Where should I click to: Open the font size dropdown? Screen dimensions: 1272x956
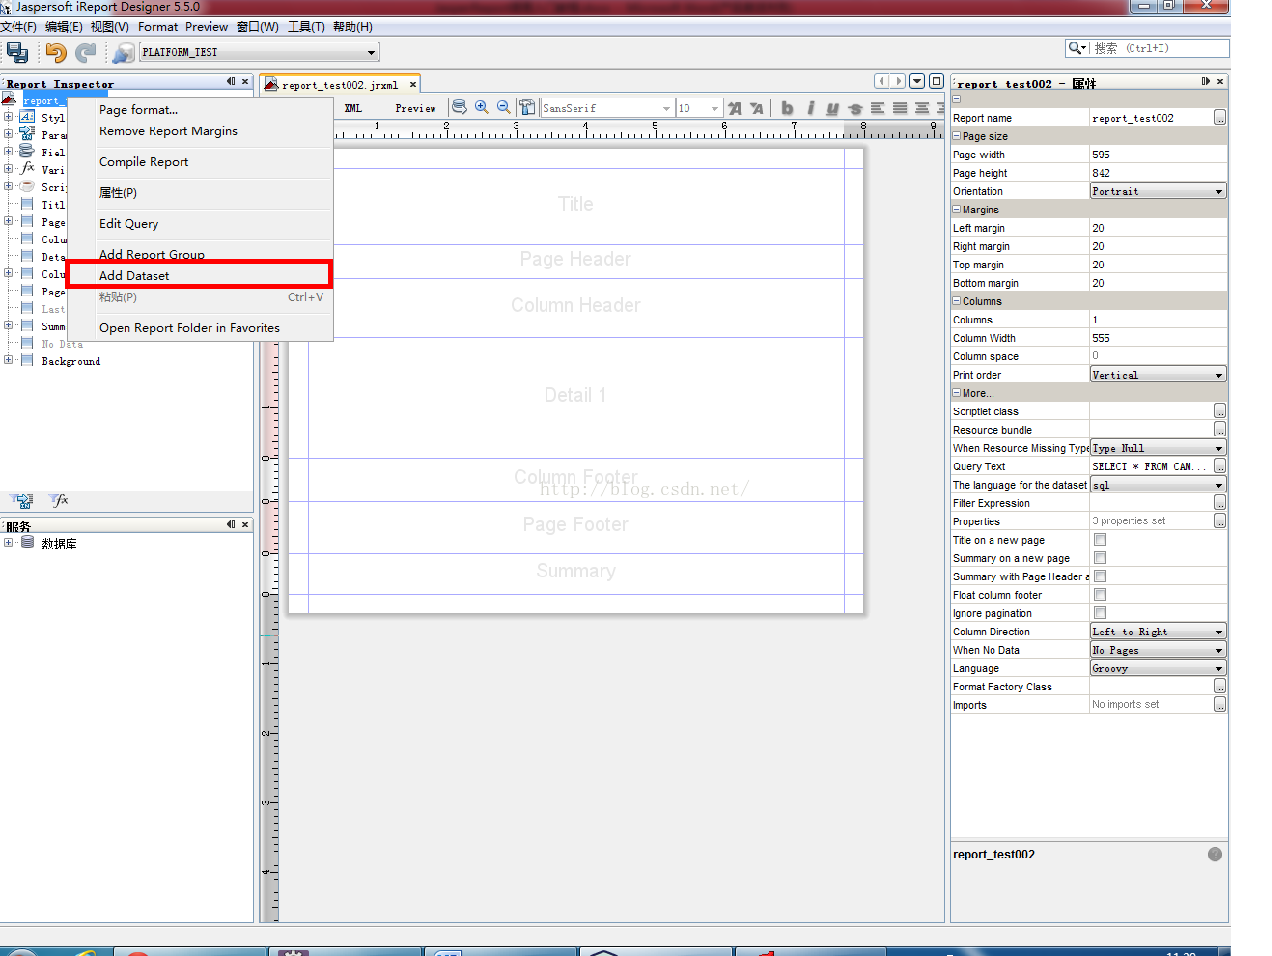click(x=714, y=108)
